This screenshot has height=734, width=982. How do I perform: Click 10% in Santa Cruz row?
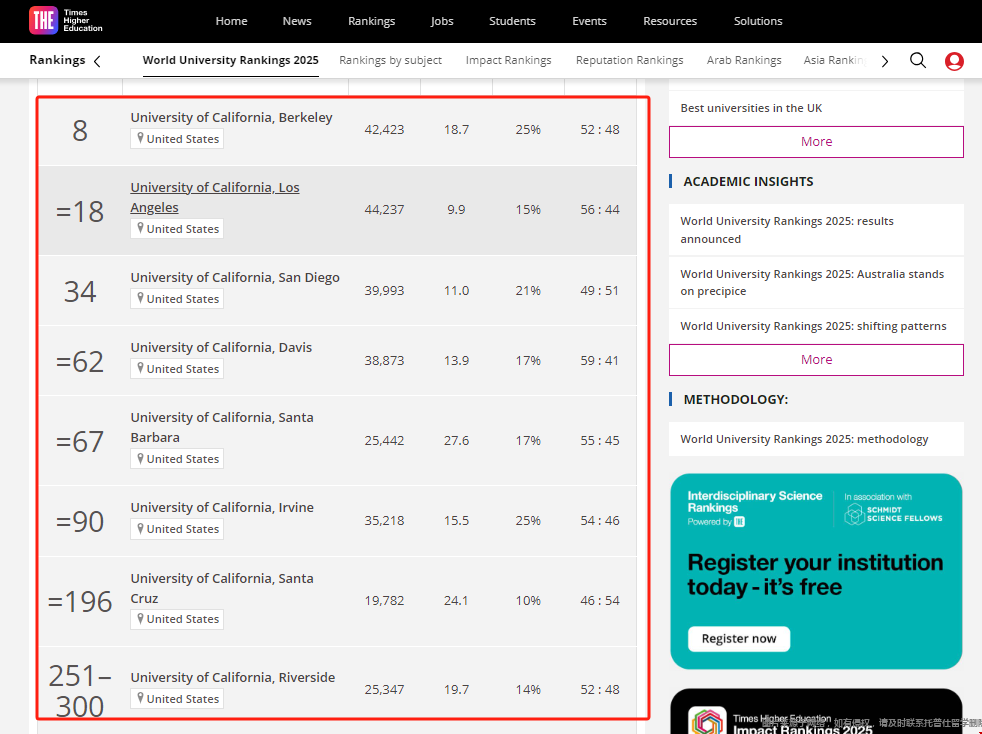pos(528,601)
